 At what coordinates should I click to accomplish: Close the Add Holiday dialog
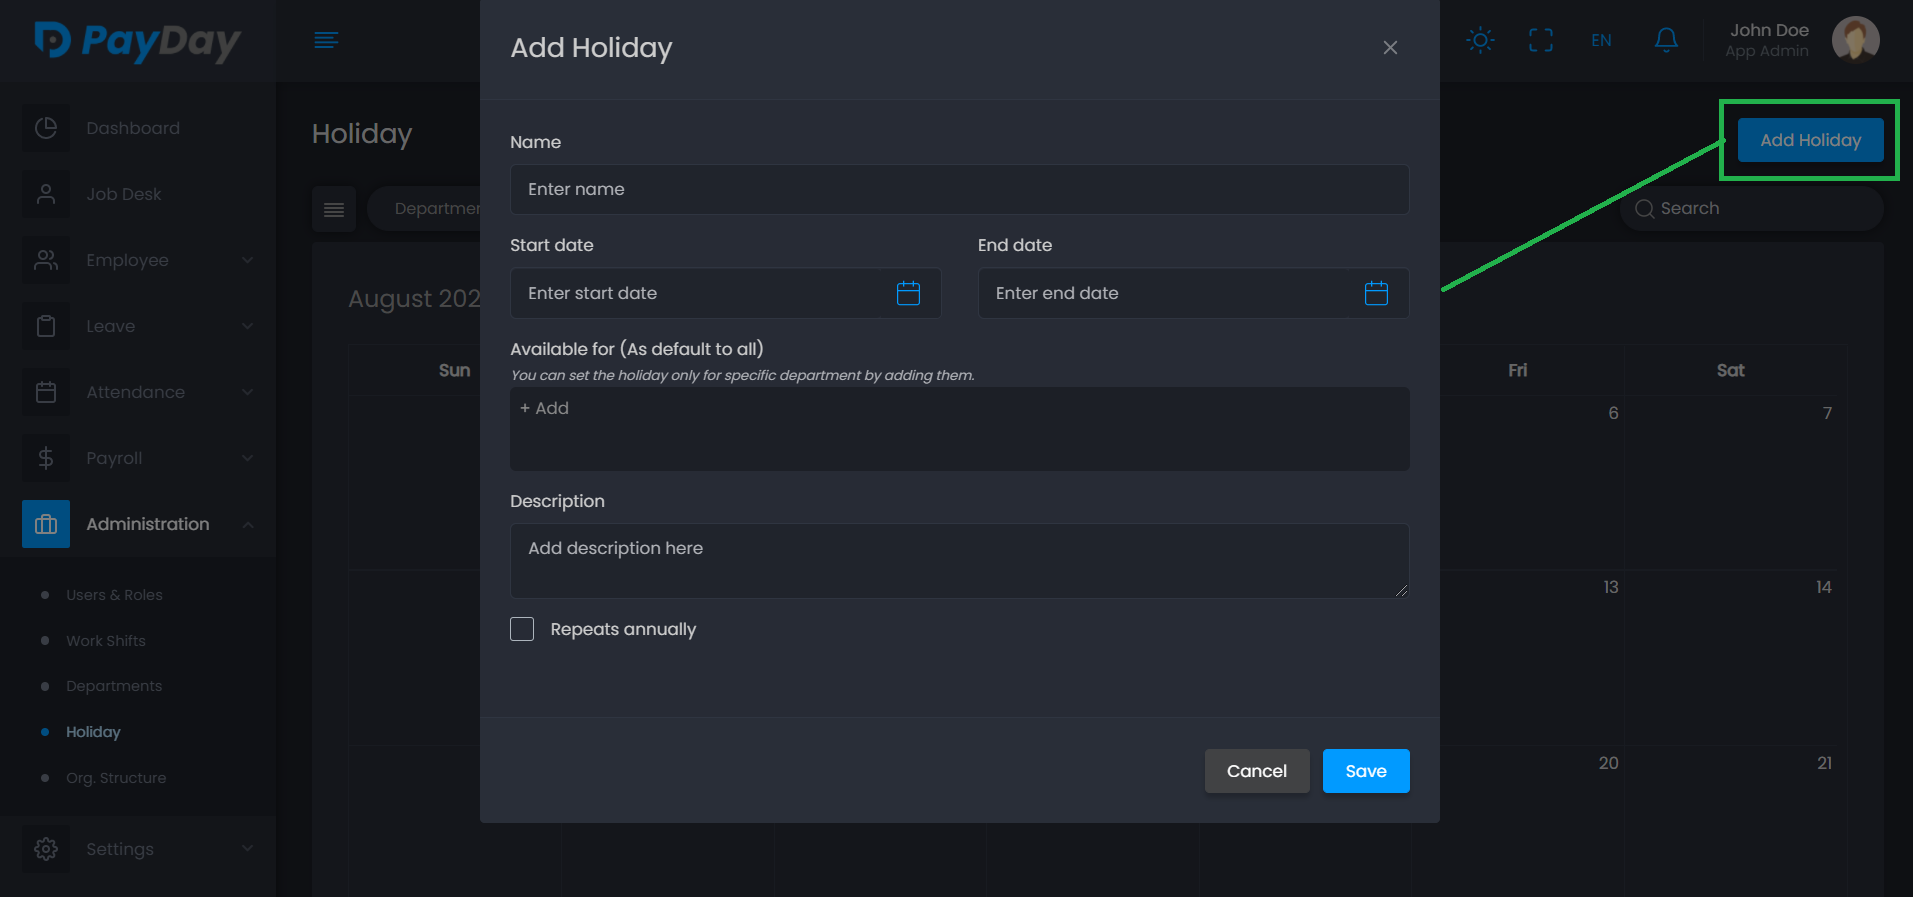click(1390, 48)
